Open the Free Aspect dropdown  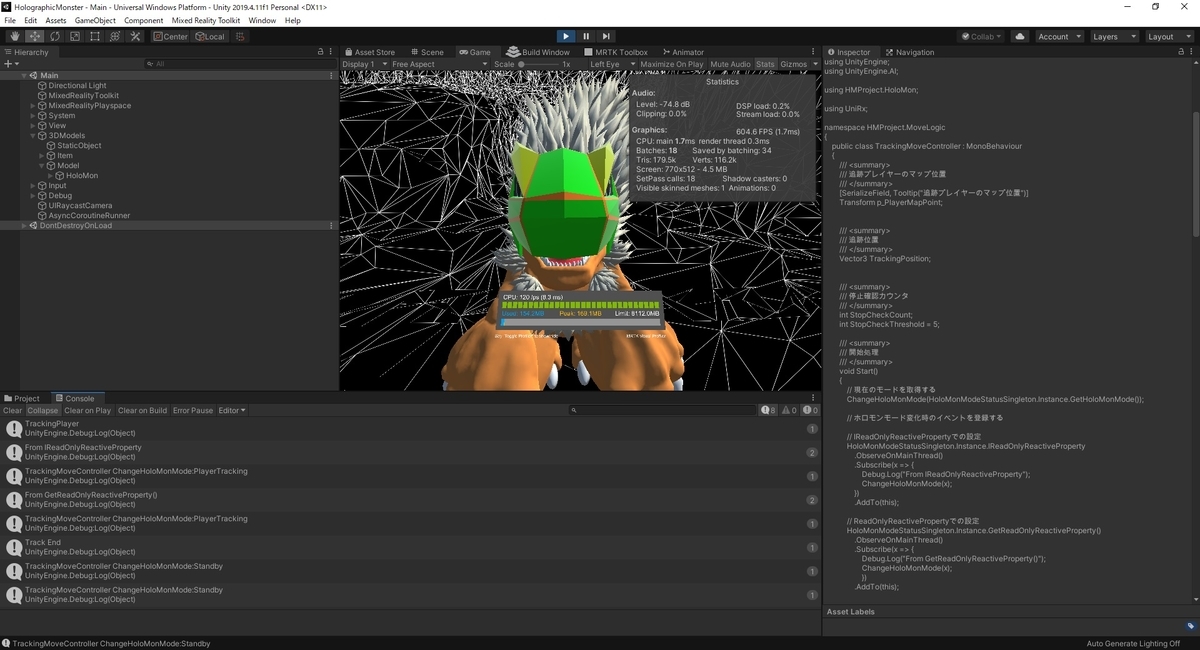coord(439,64)
